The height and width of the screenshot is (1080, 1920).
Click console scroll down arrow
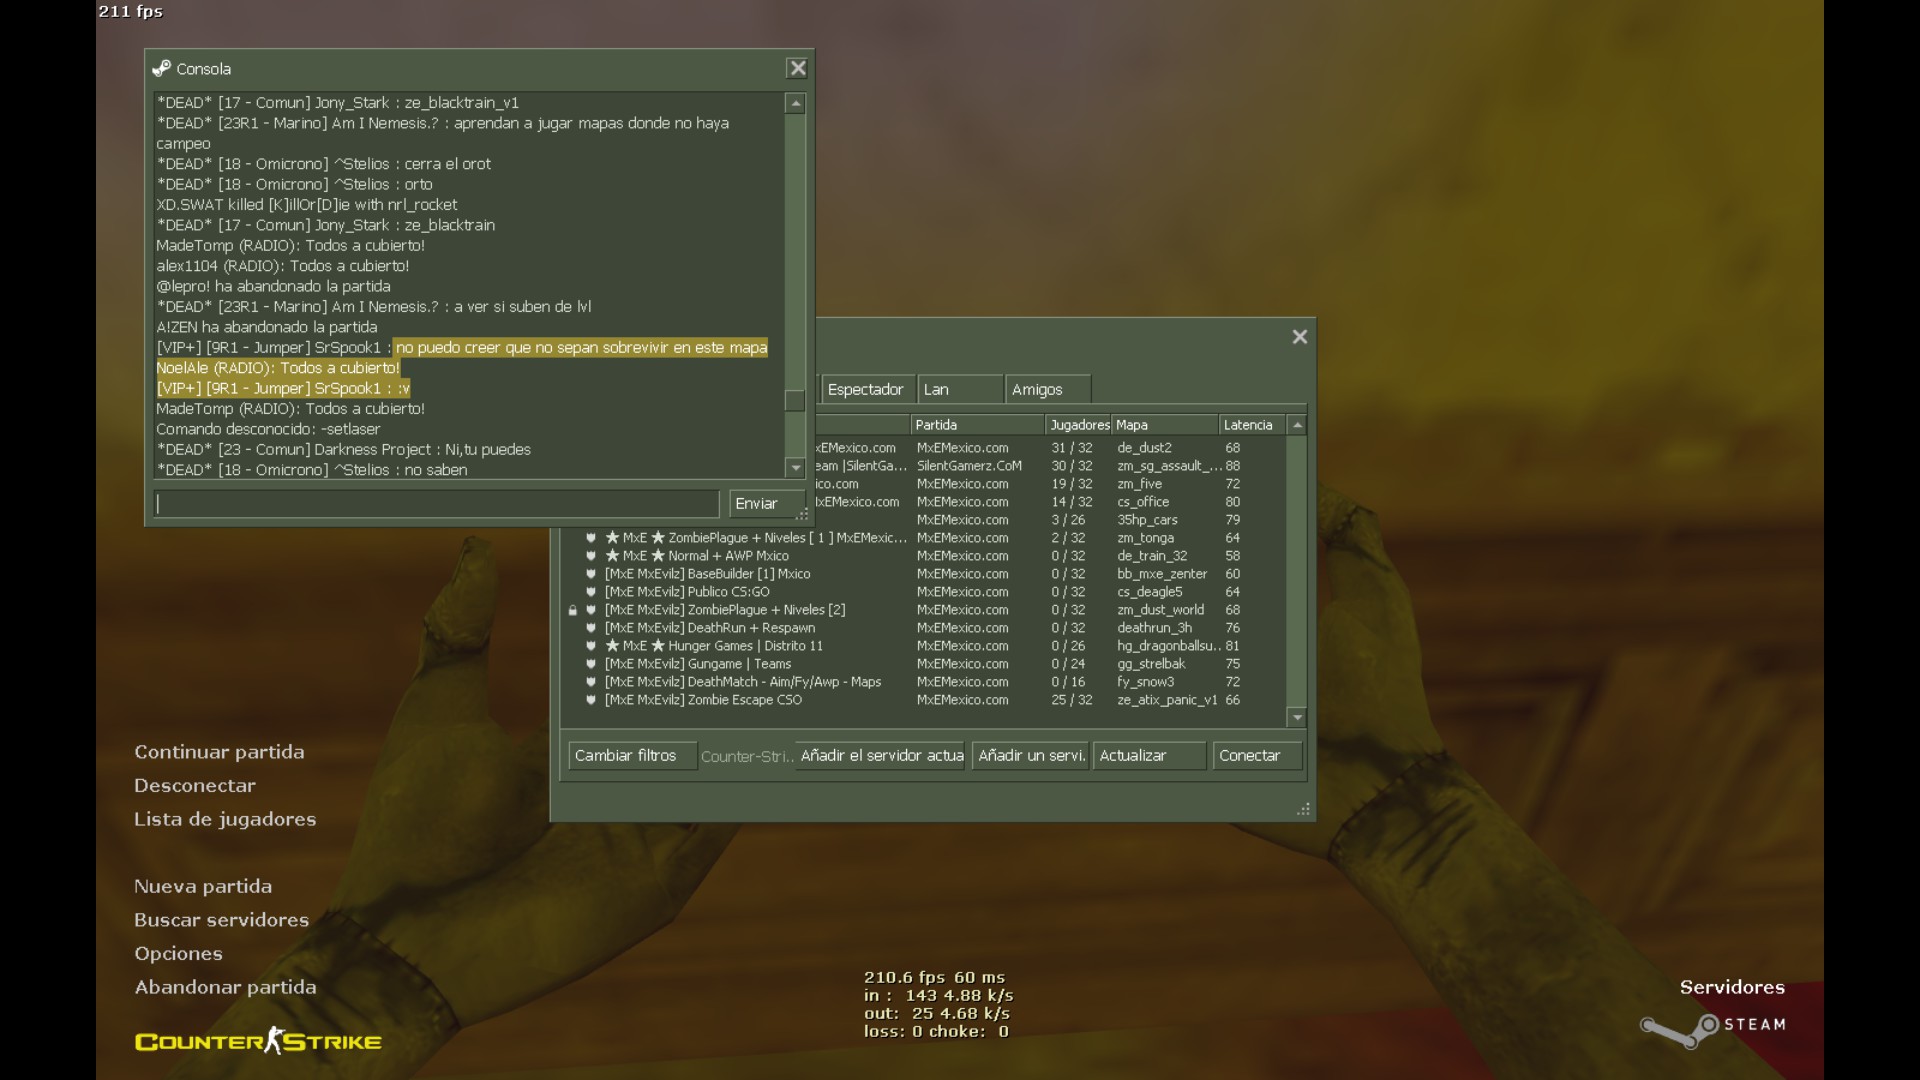(795, 467)
